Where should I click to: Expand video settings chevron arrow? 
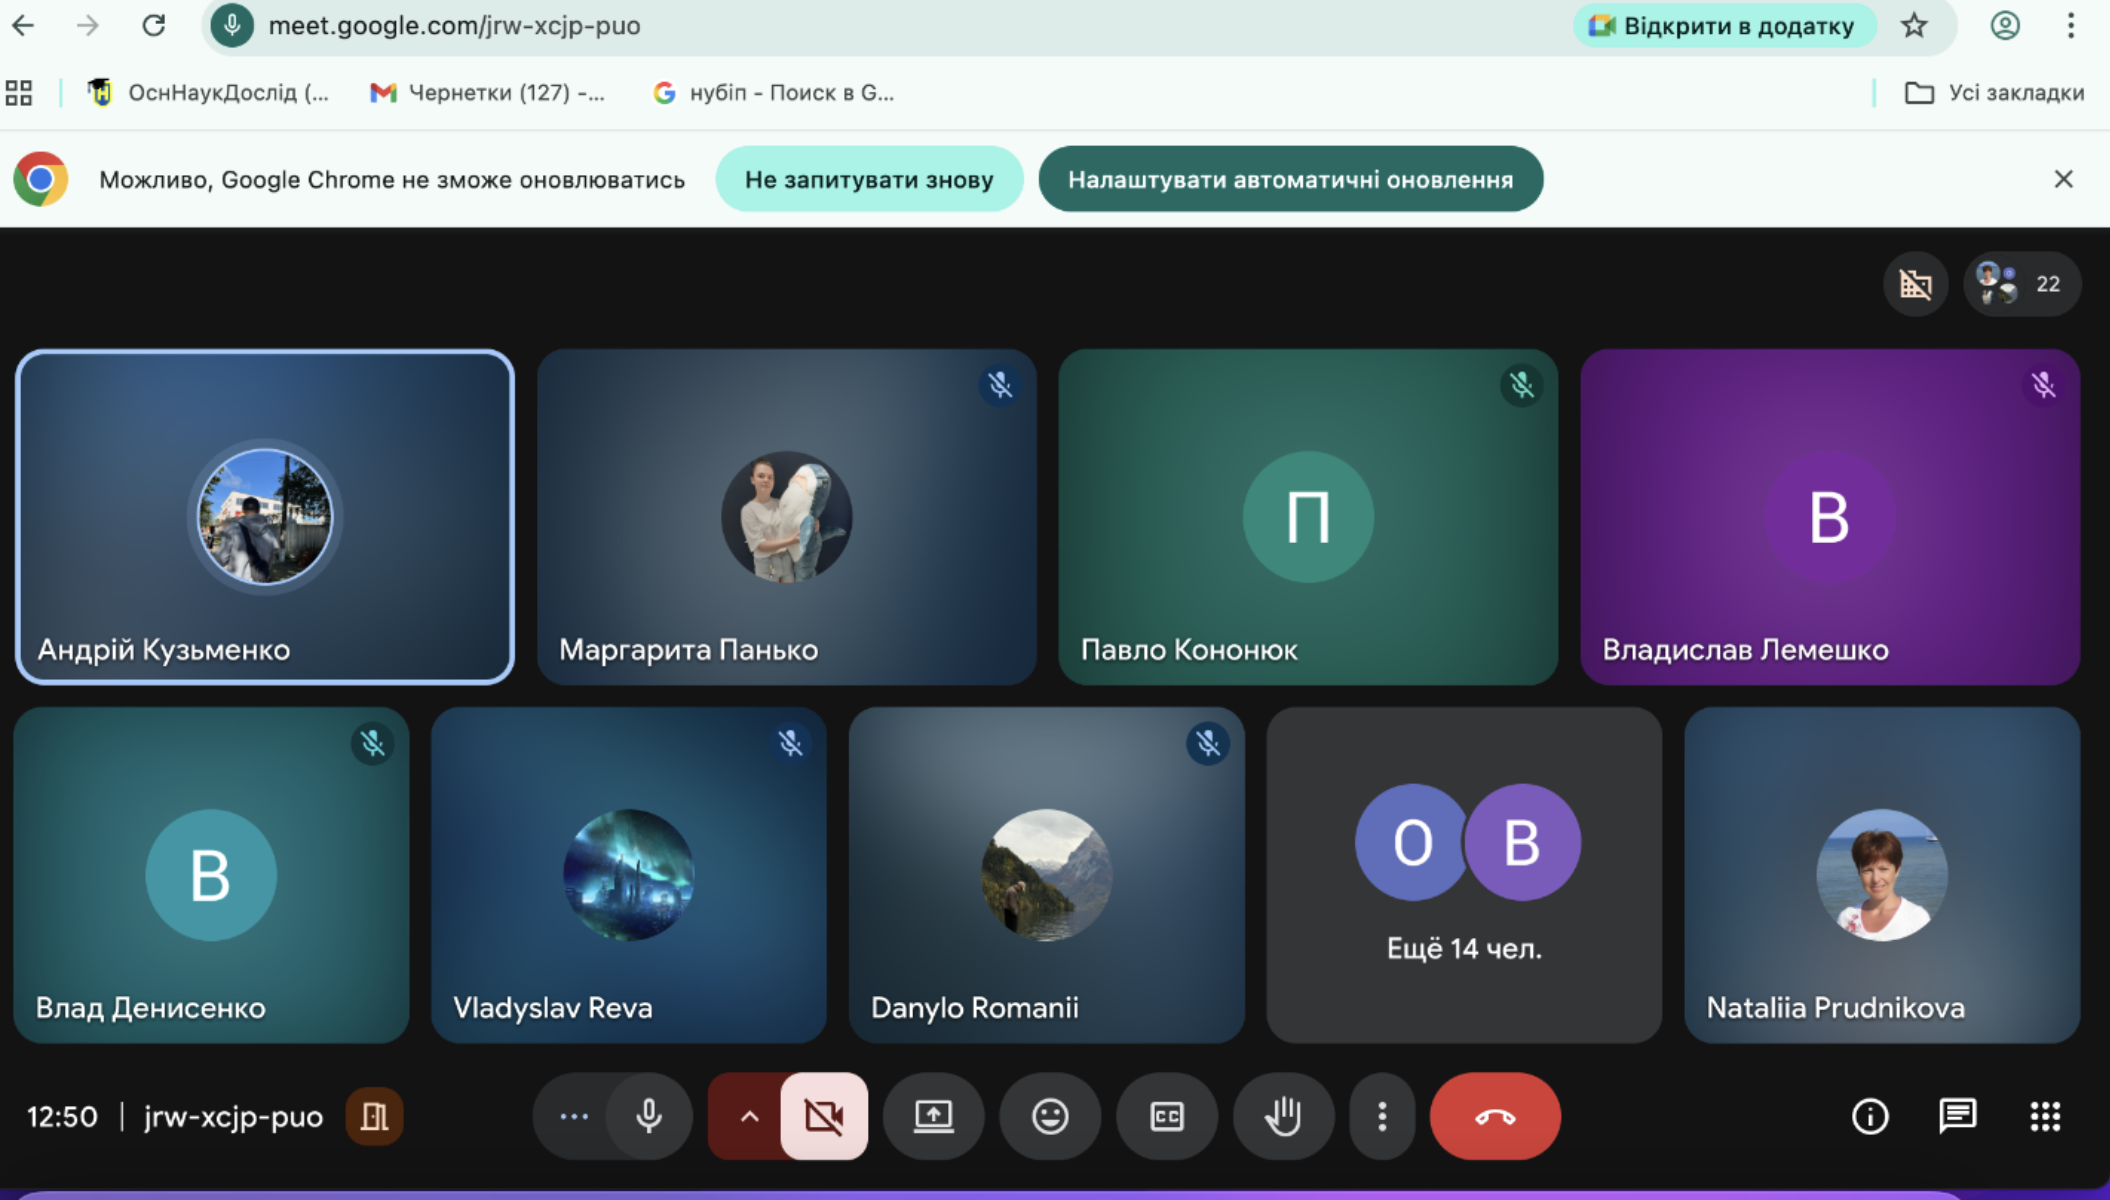click(x=748, y=1116)
